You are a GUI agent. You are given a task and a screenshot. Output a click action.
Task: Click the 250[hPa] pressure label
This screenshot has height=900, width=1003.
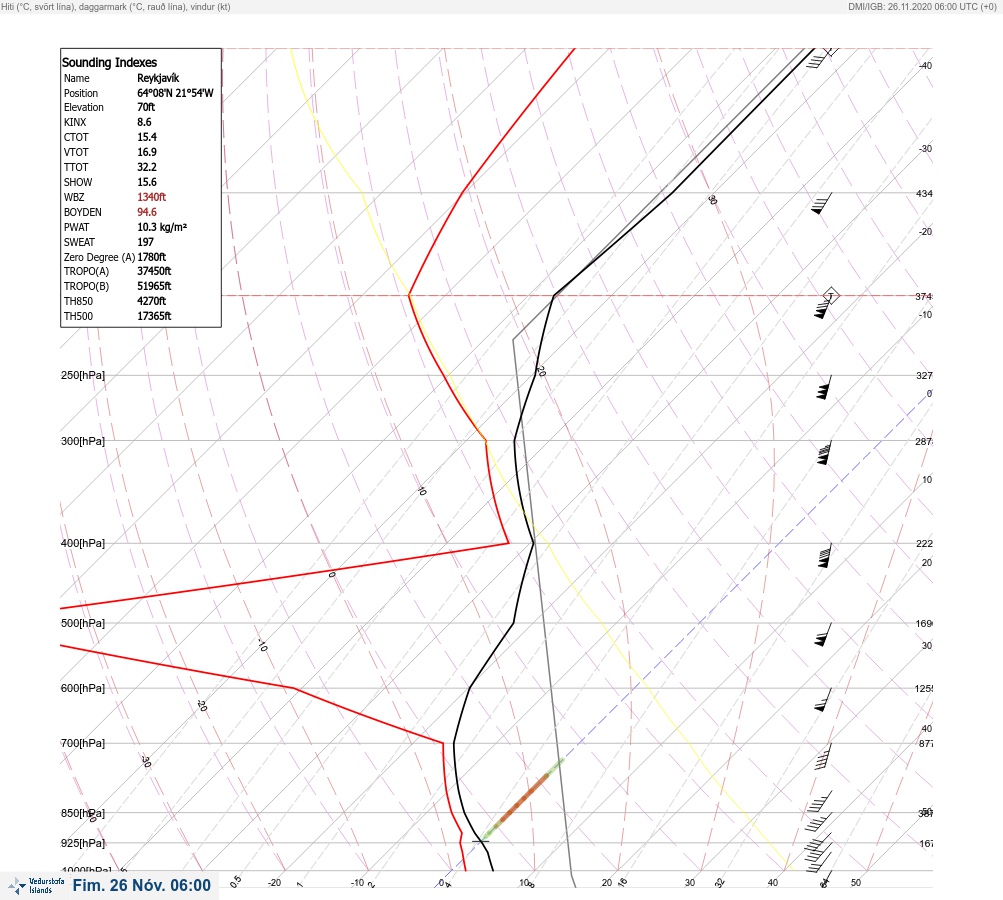coord(83,375)
